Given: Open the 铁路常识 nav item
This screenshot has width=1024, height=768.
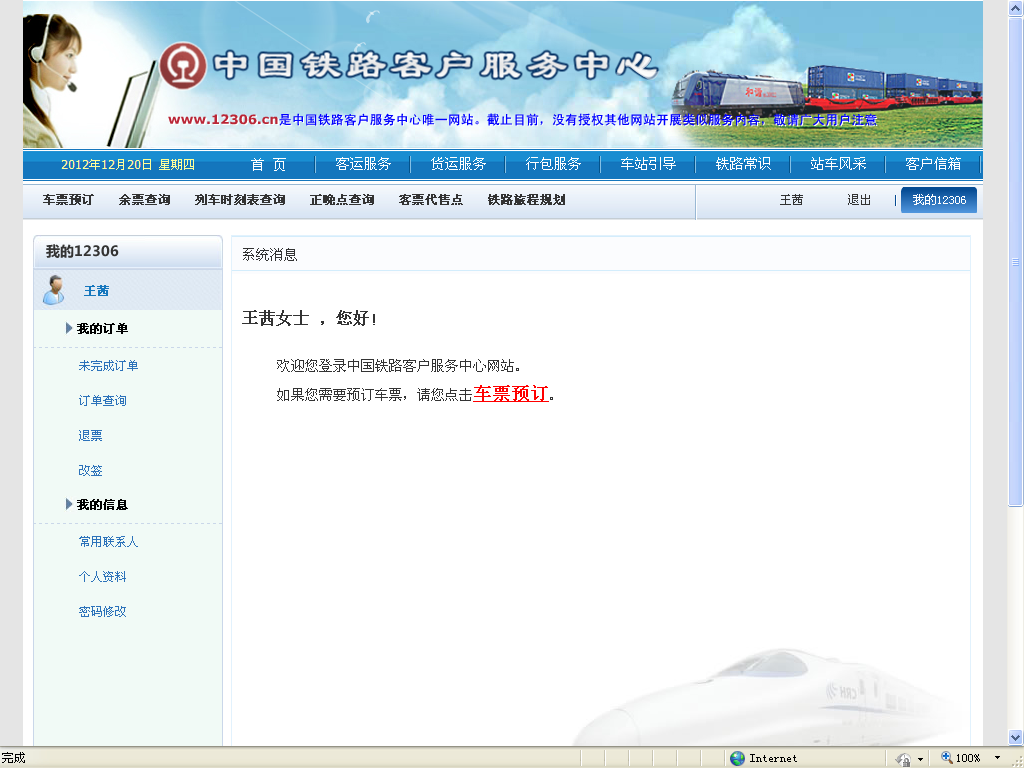Looking at the screenshot, I should pyautogui.click(x=743, y=164).
